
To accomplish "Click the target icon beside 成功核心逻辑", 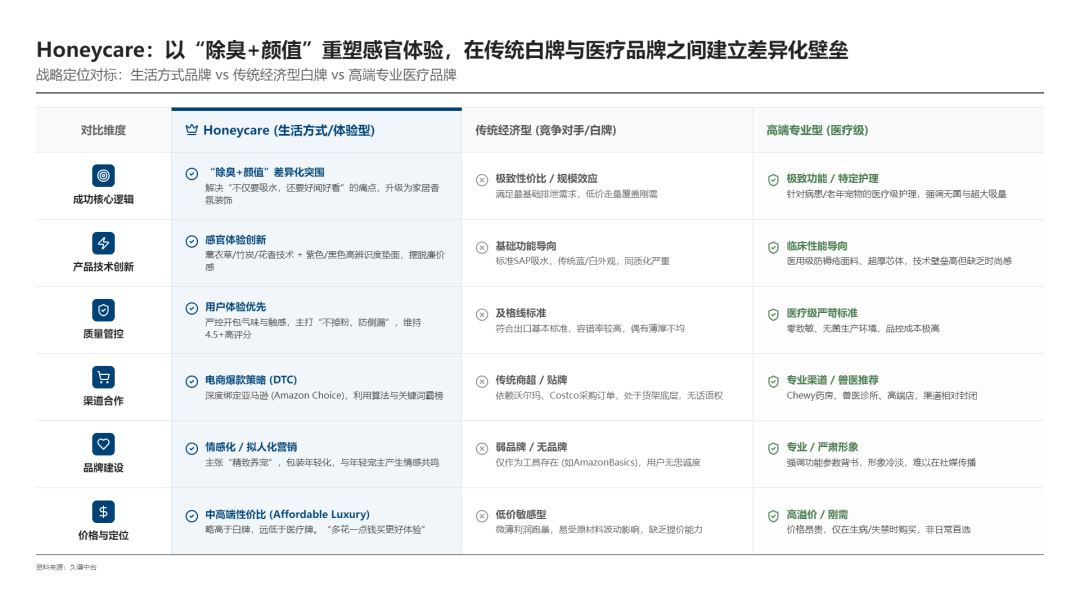I will [101, 173].
